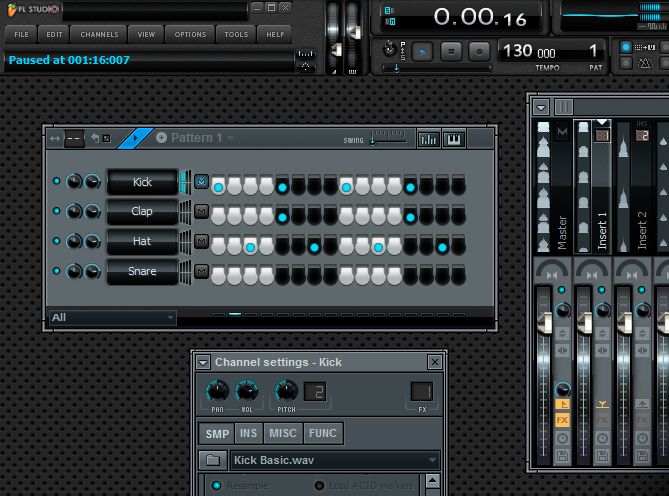Select the Clap channel button
This screenshot has height=496, width=669.
tap(142, 212)
